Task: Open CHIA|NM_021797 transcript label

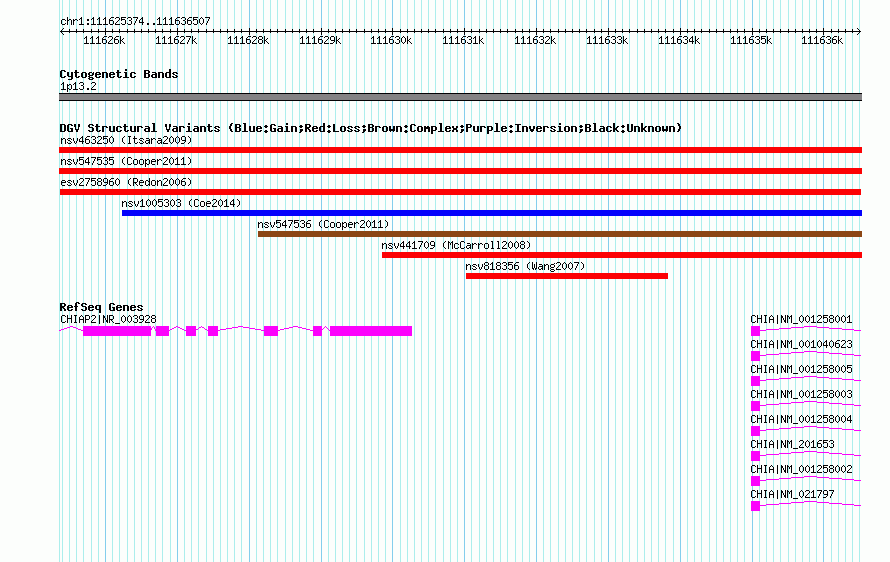Action: pyautogui.click(x=792, y=494)
